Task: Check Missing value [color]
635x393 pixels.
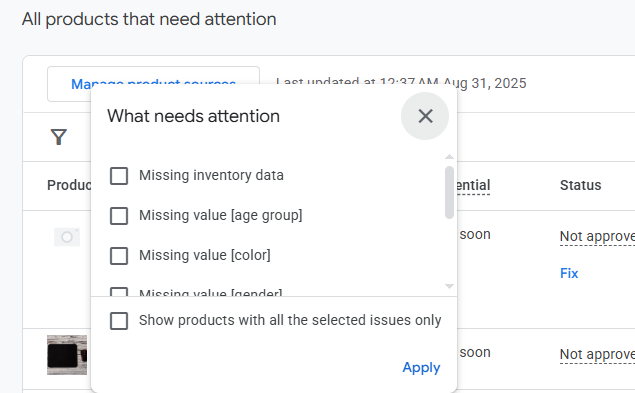Action: coord(119,256)
